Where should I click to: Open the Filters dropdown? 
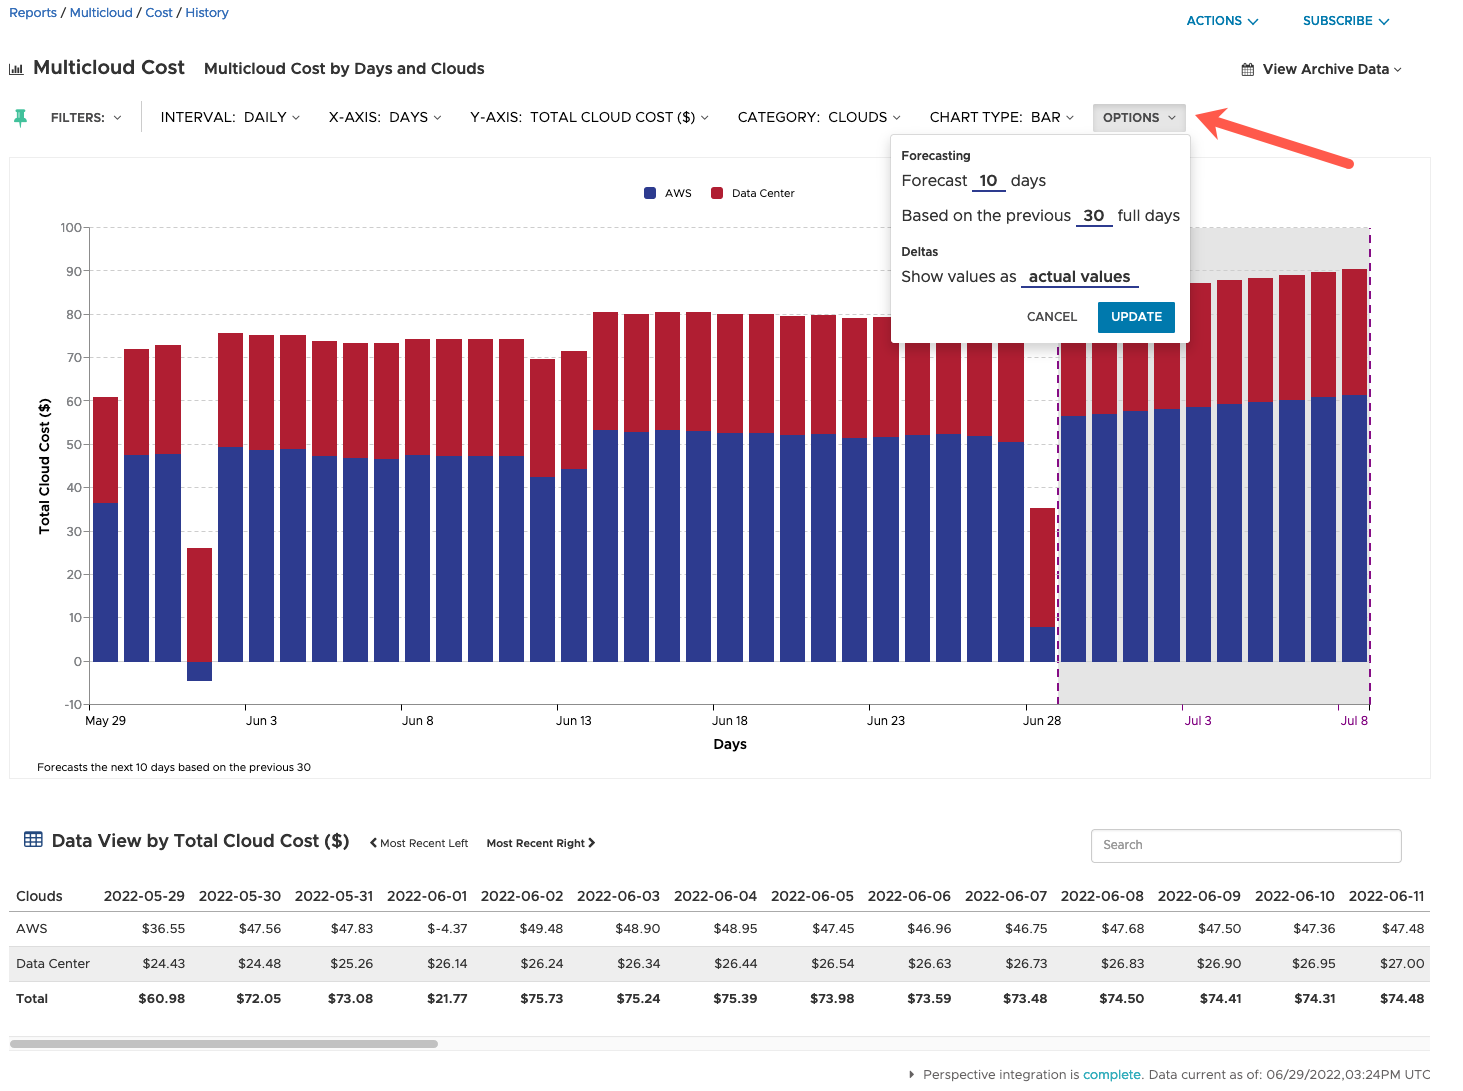click(86, 118)
